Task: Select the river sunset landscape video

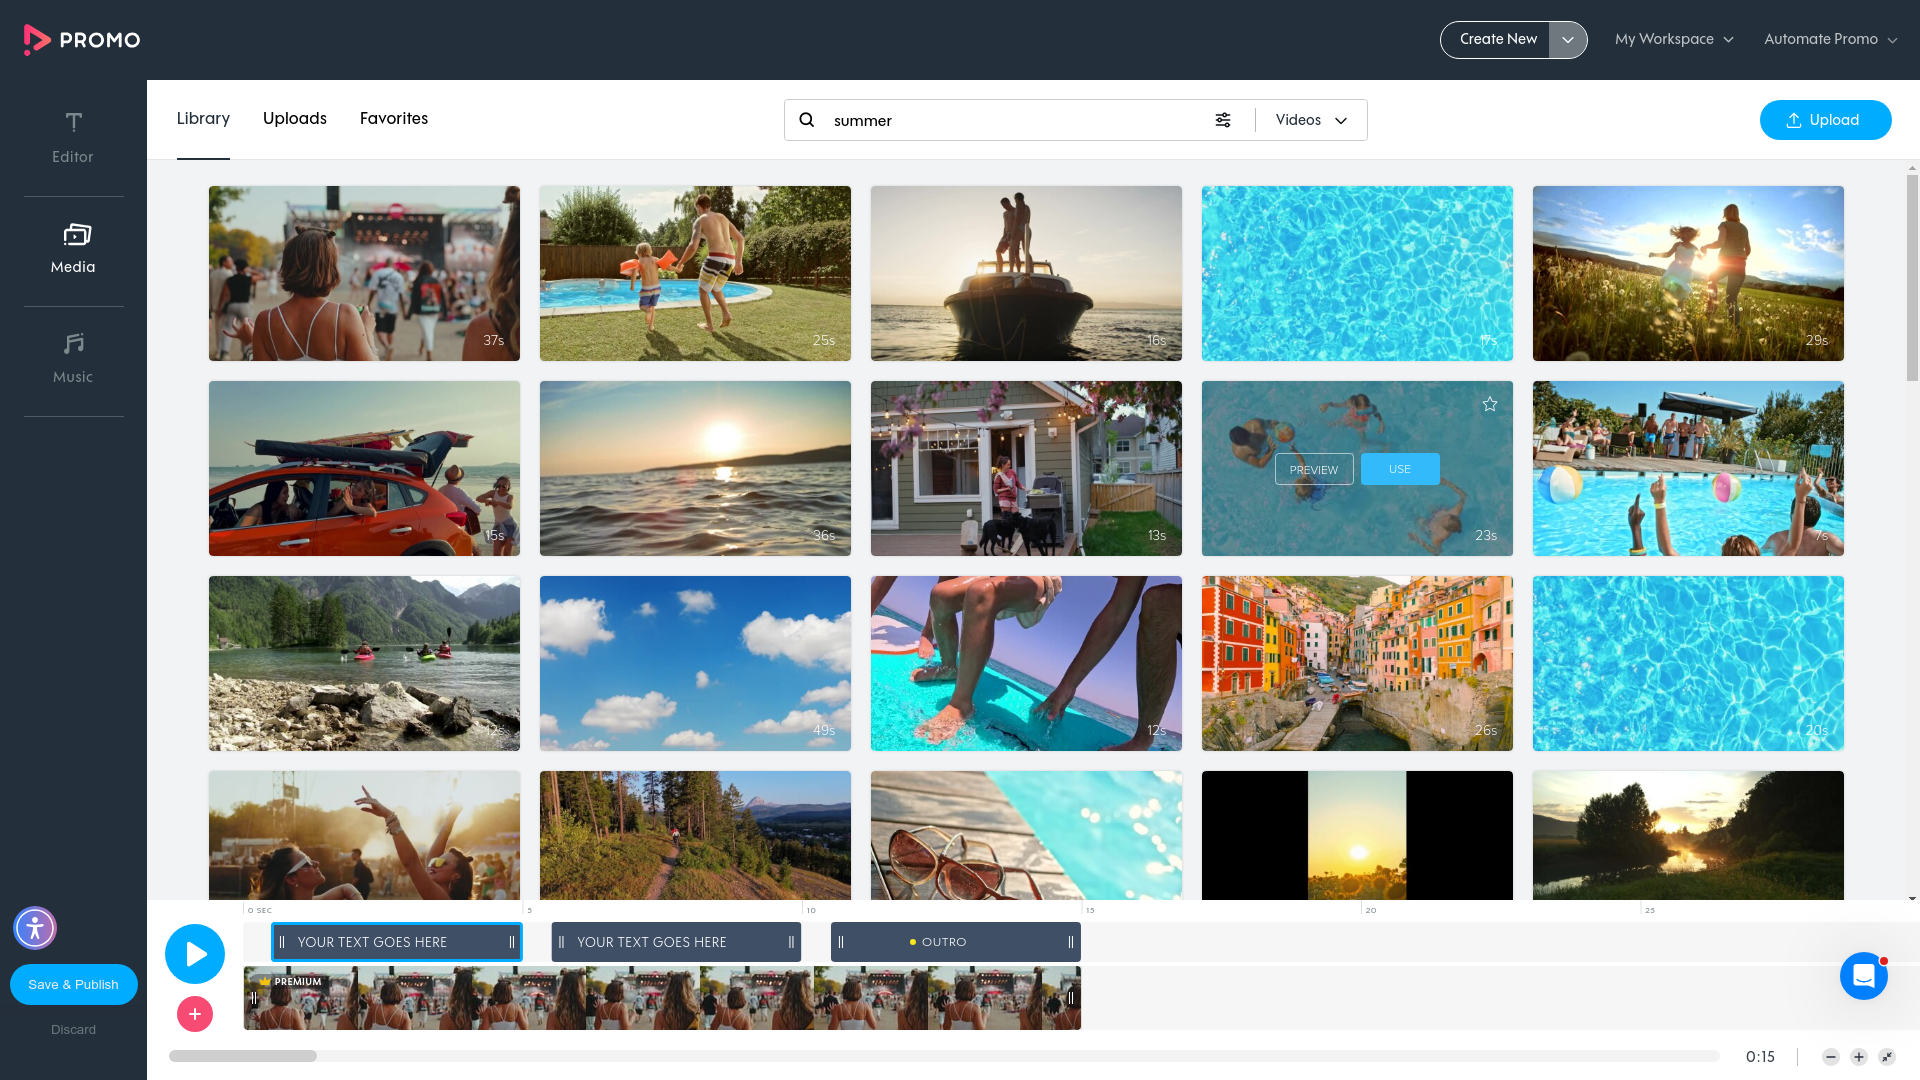Action: click(1688, 835)
